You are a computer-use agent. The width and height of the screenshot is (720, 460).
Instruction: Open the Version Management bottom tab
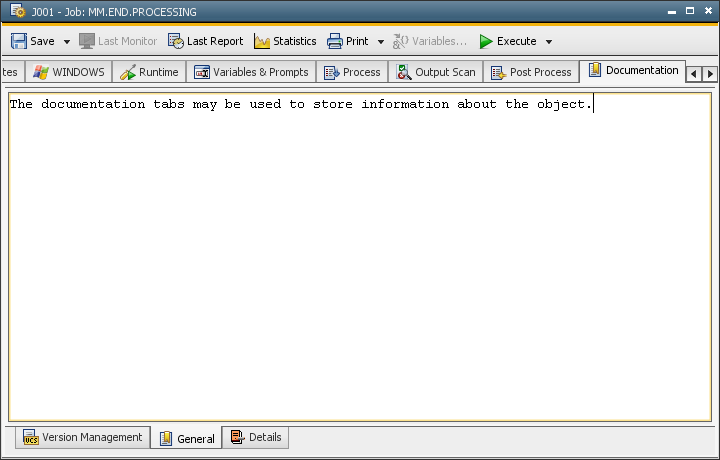[83, 437]
